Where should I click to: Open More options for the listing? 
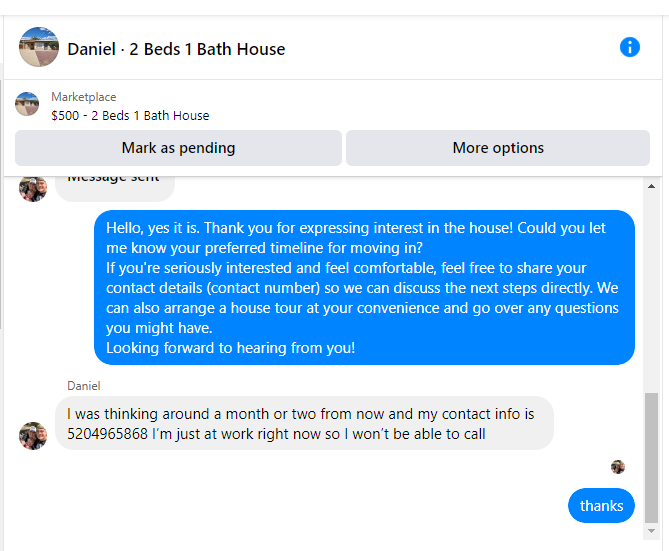[498, 148]
